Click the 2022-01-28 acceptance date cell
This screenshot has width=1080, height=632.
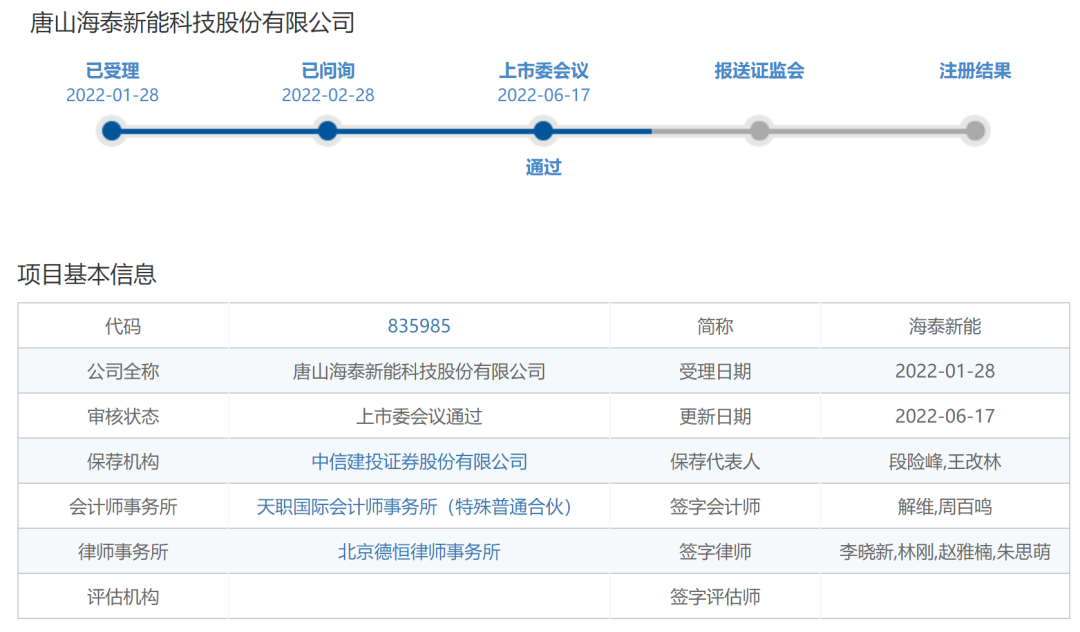(x=945, y=371)
